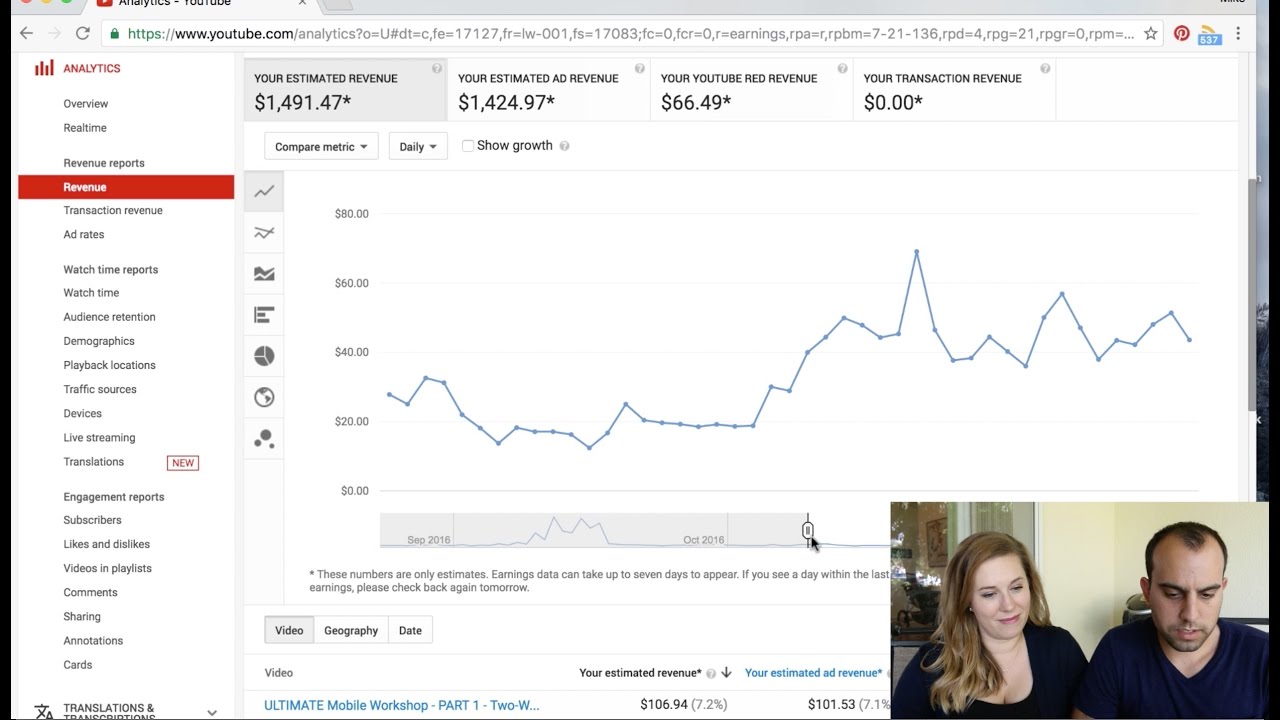
Task: Open Subscribers report
Action: 93,520
